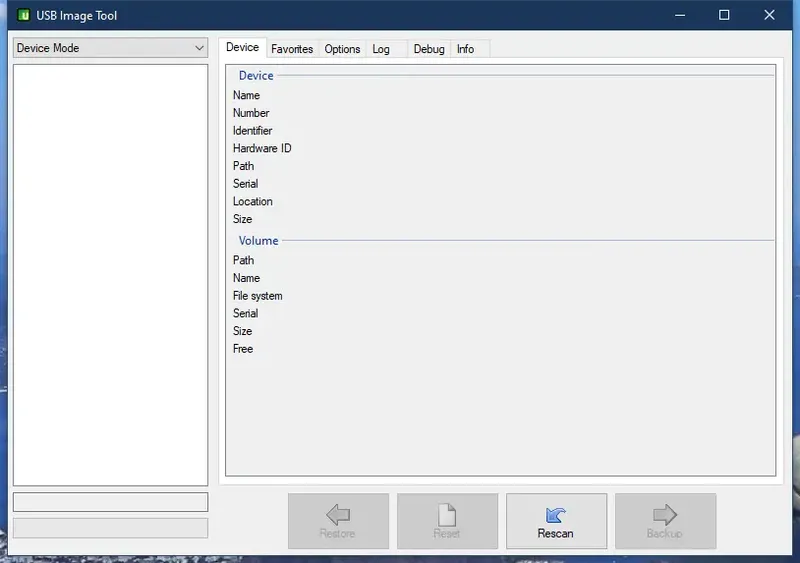
Task: Close the USB Image Tool window
Action: pos(769,15)
